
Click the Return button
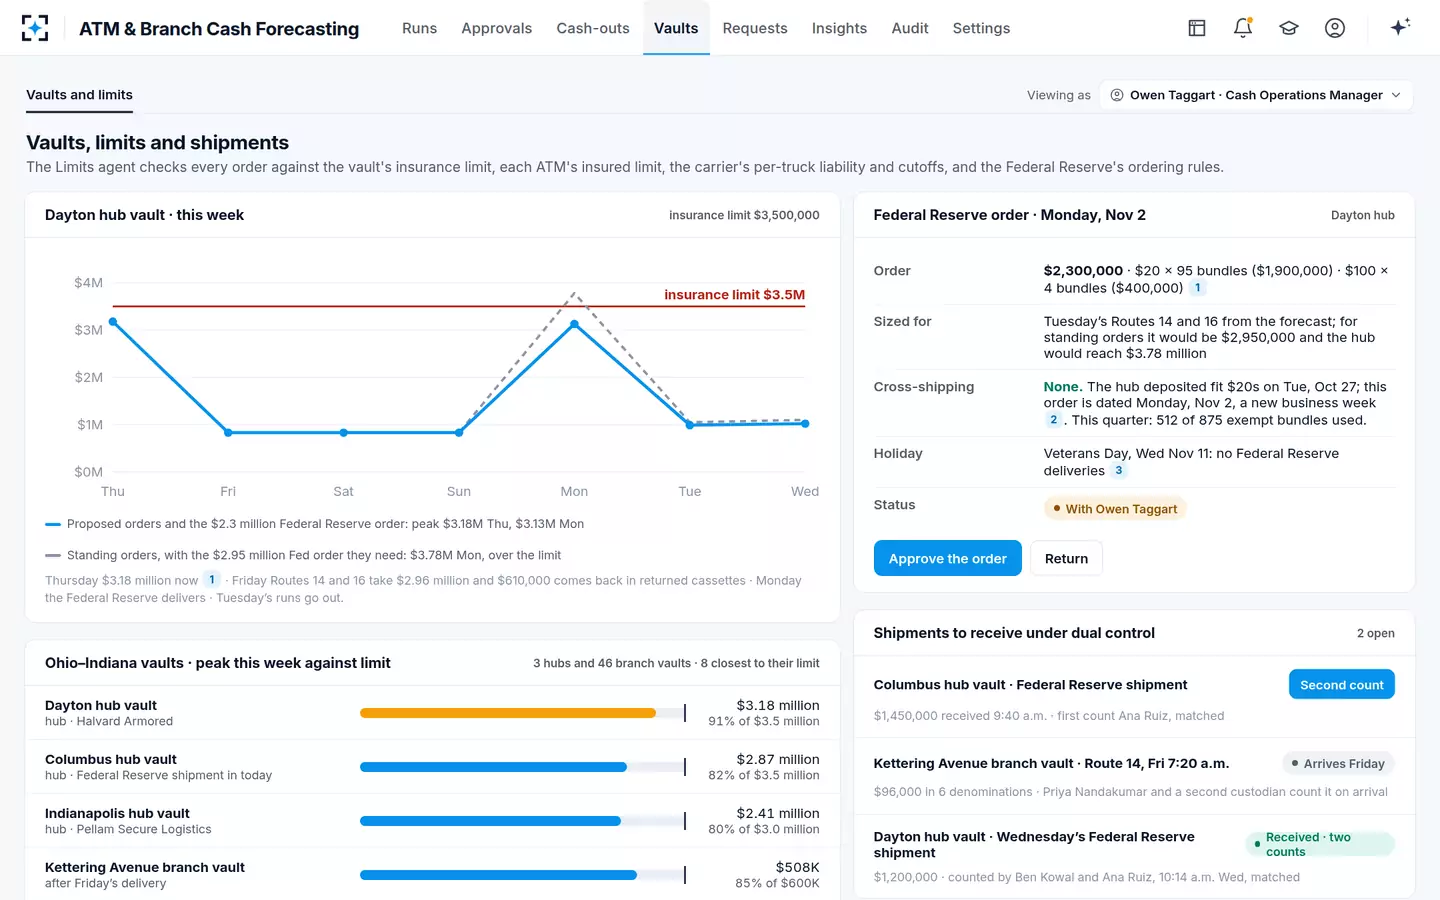pos(1066,558)
